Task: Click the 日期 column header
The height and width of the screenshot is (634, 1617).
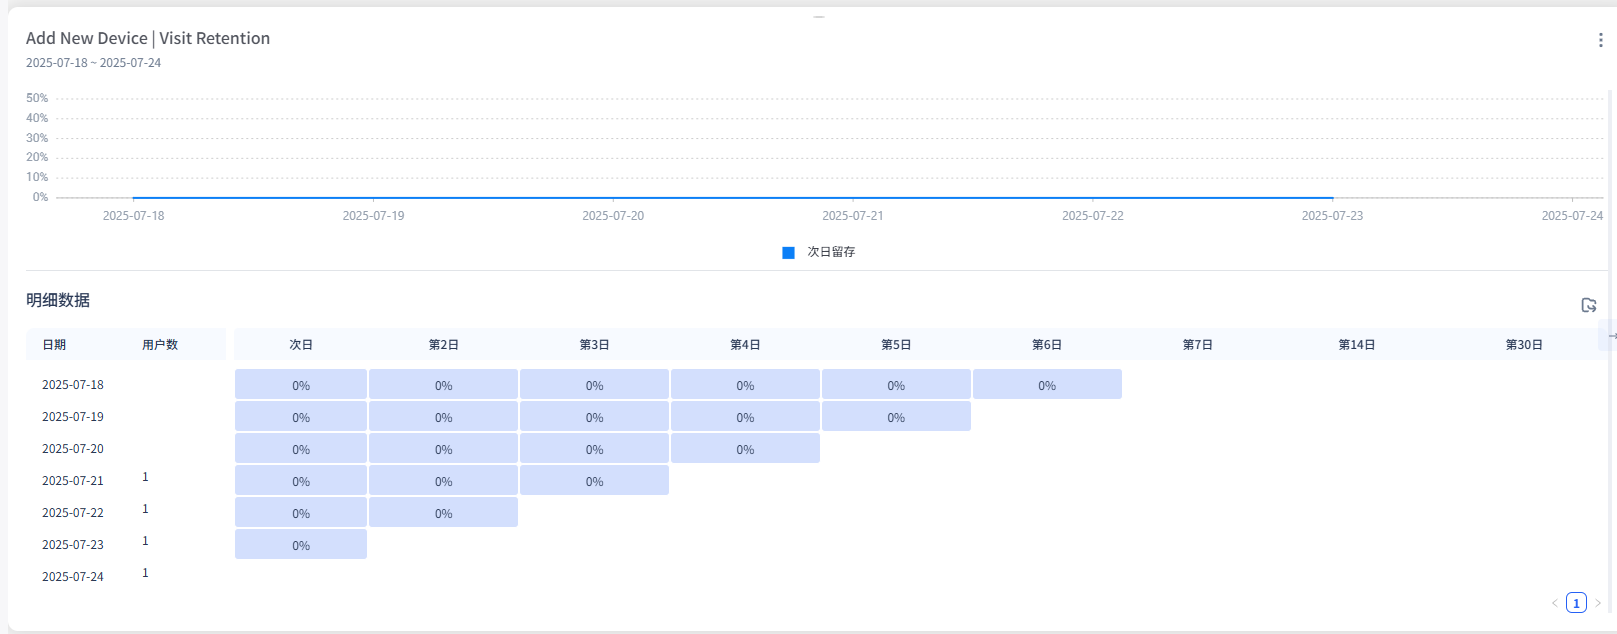Action: 54,345
